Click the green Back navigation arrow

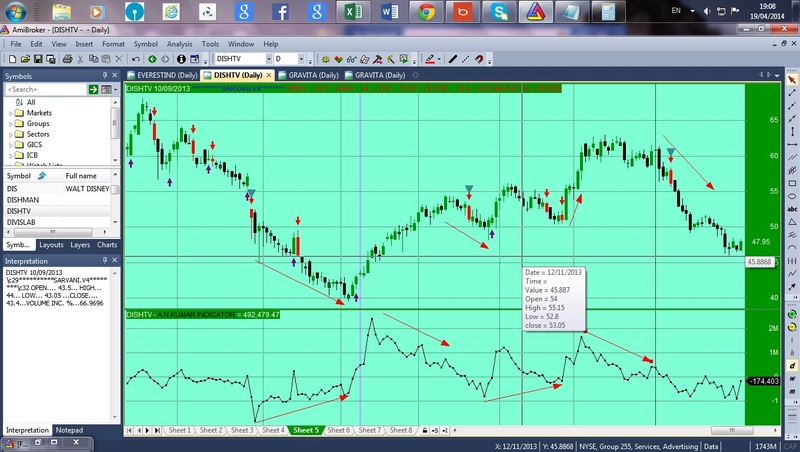click(x=152, y=59)
